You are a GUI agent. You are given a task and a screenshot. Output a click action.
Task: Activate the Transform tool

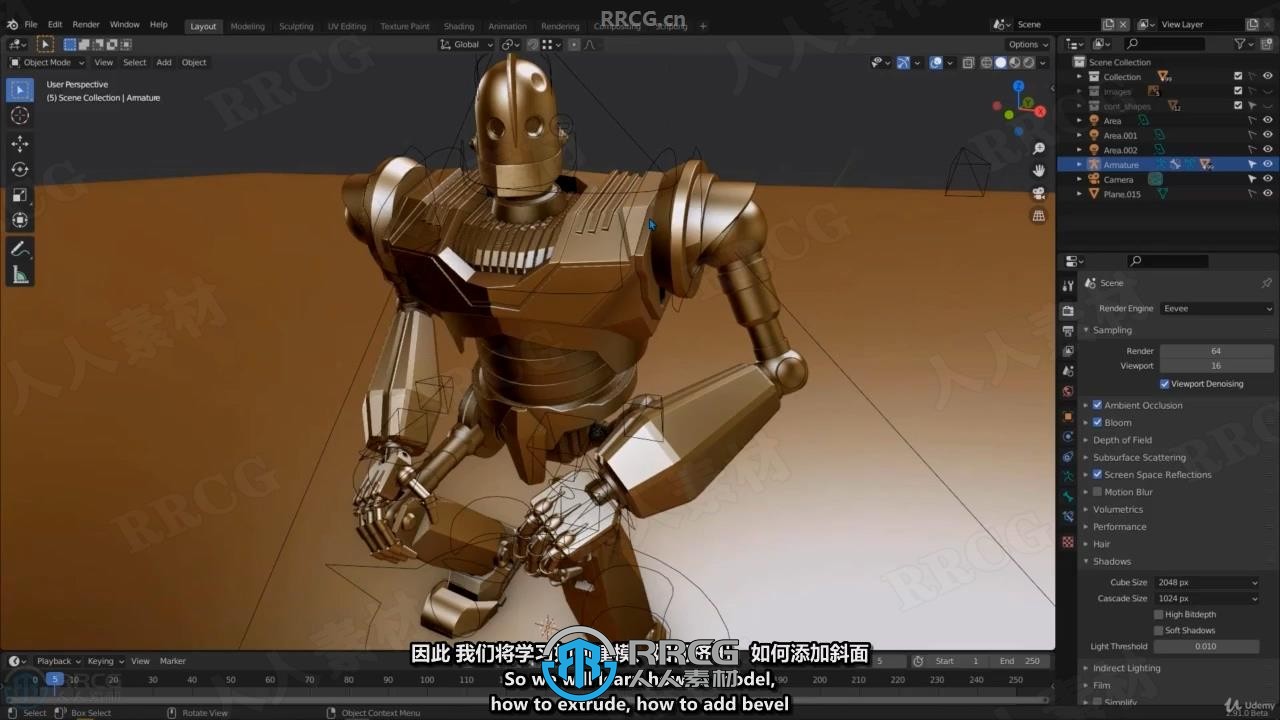coord(20,220)
